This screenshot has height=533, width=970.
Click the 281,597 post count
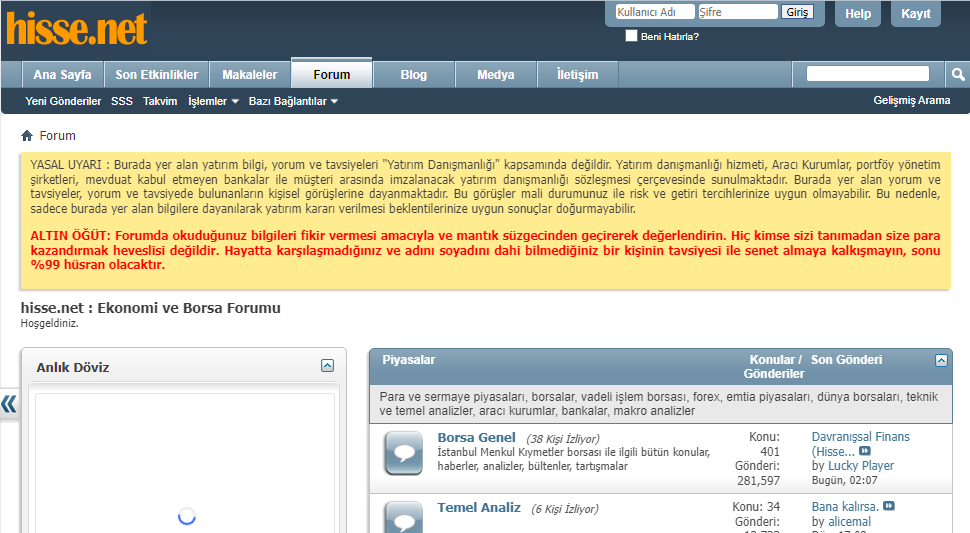(x=758, y=480)
